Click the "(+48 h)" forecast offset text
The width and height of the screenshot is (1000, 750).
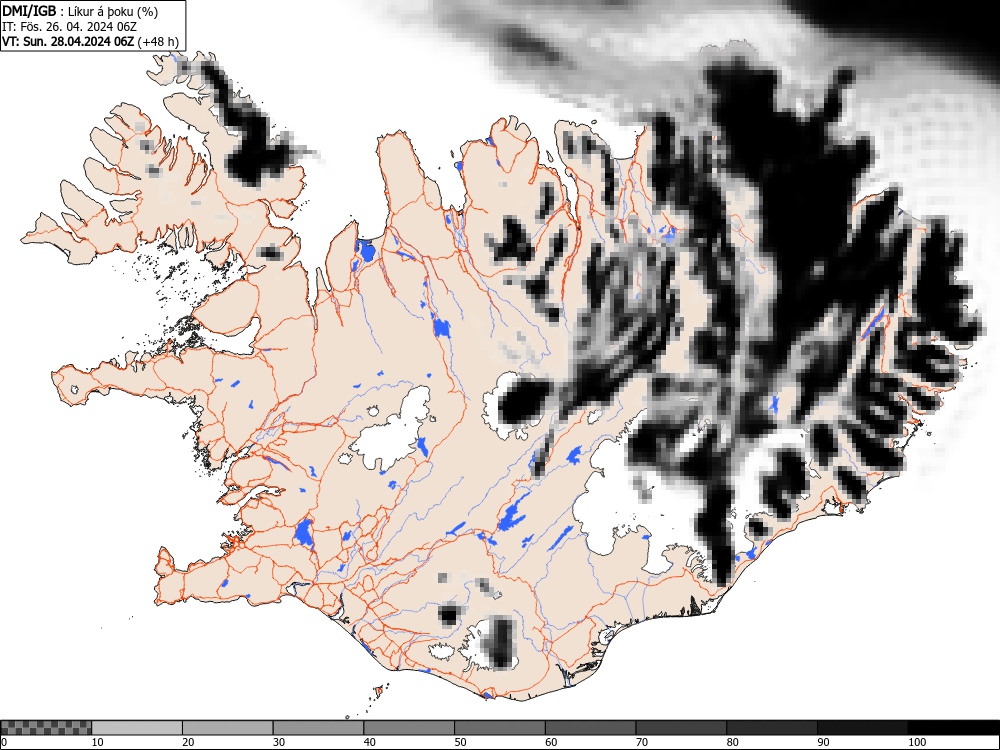point(158,42)
